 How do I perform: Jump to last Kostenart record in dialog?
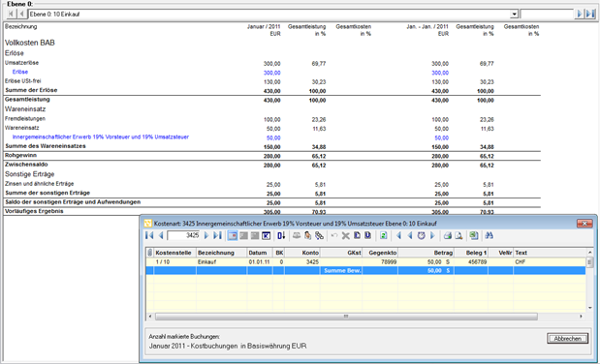(x=217, y=235)
